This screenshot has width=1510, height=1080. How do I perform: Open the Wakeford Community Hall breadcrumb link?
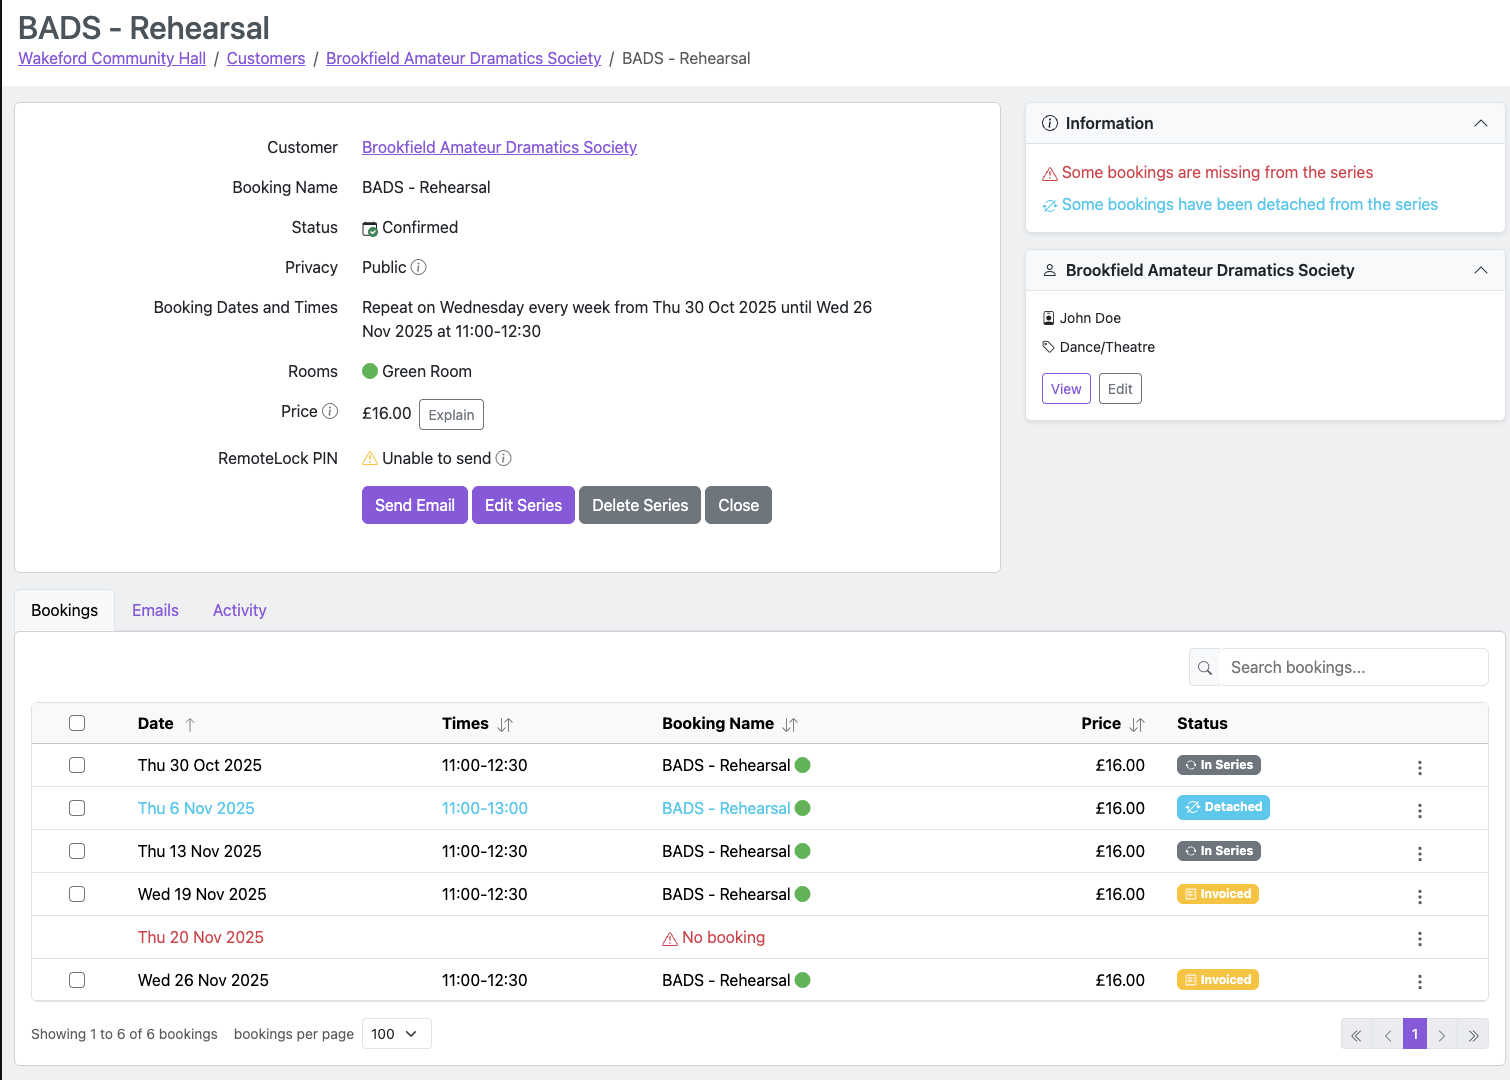point(111,58)
